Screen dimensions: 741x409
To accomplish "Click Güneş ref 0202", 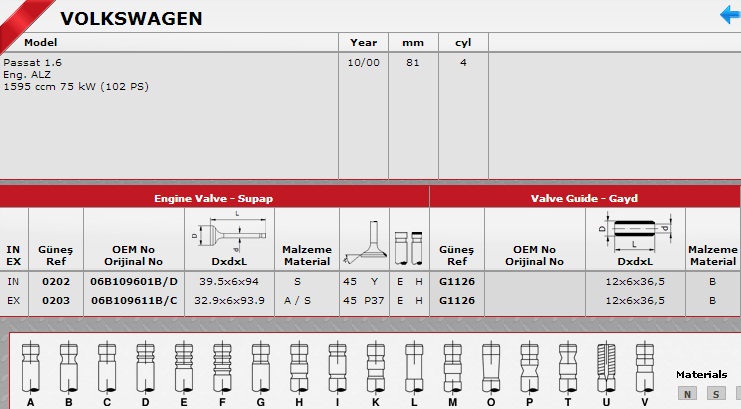I will (x=56, y=281).
